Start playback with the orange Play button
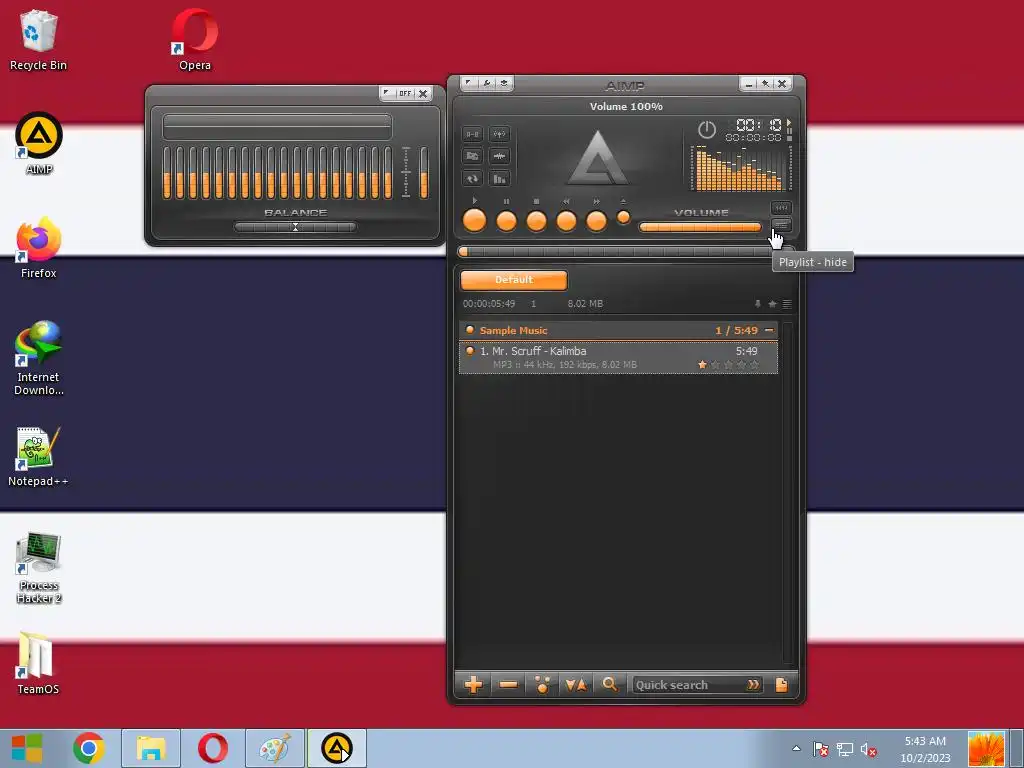Screen dimensions: 1024x768 click(x=474, y=221)
